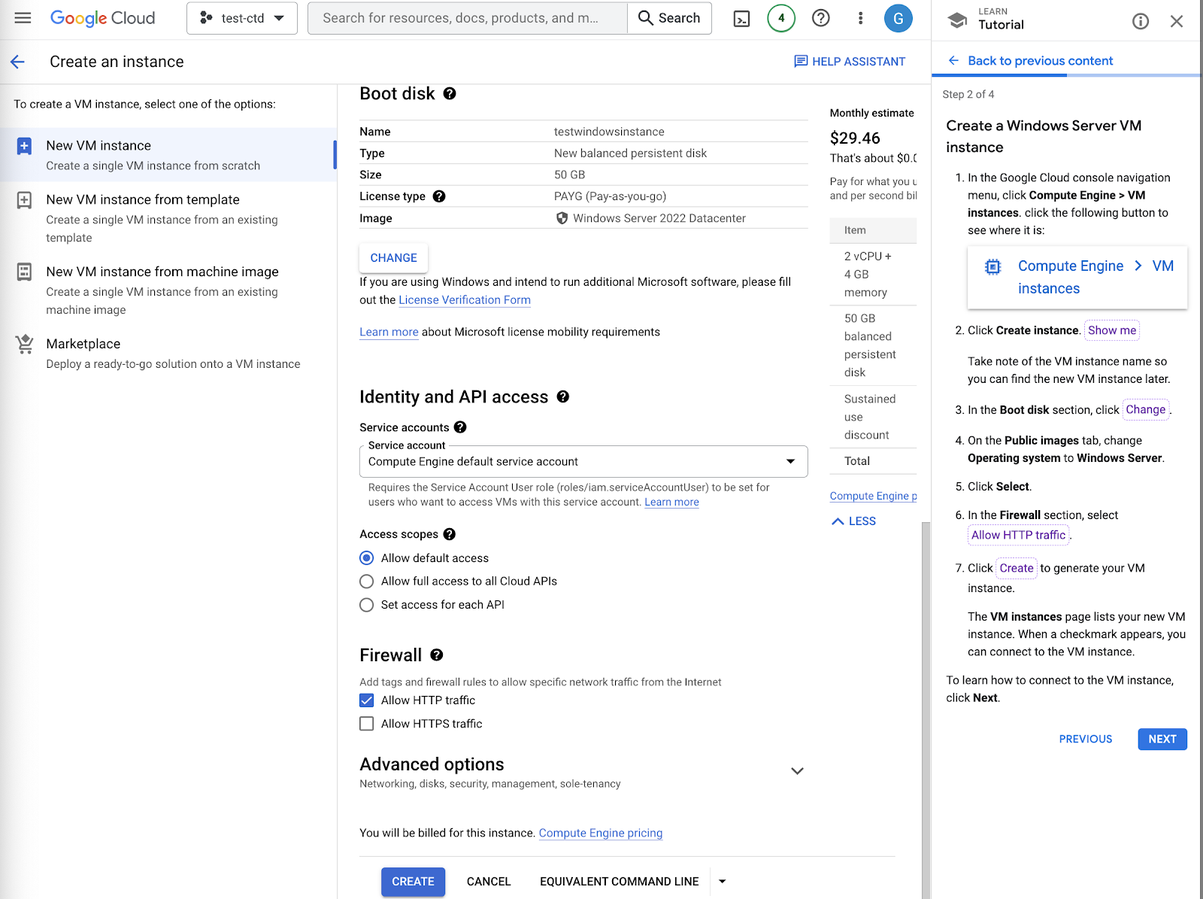Activate Cloud Shell terminal icon
This screenshot has width=1203, height=899.
[741, 18]
